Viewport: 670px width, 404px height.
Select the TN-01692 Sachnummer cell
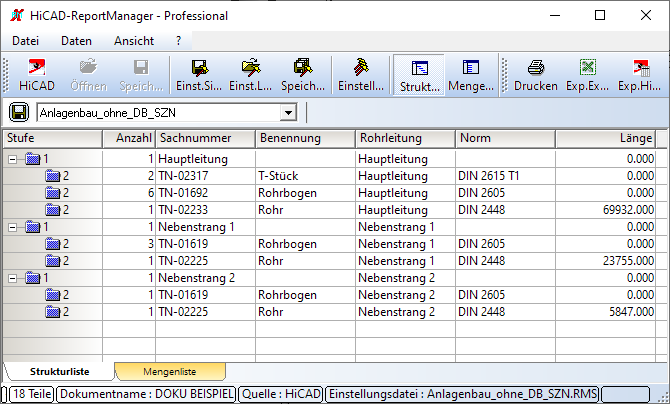pyautogui.click(x=205, y=193)
